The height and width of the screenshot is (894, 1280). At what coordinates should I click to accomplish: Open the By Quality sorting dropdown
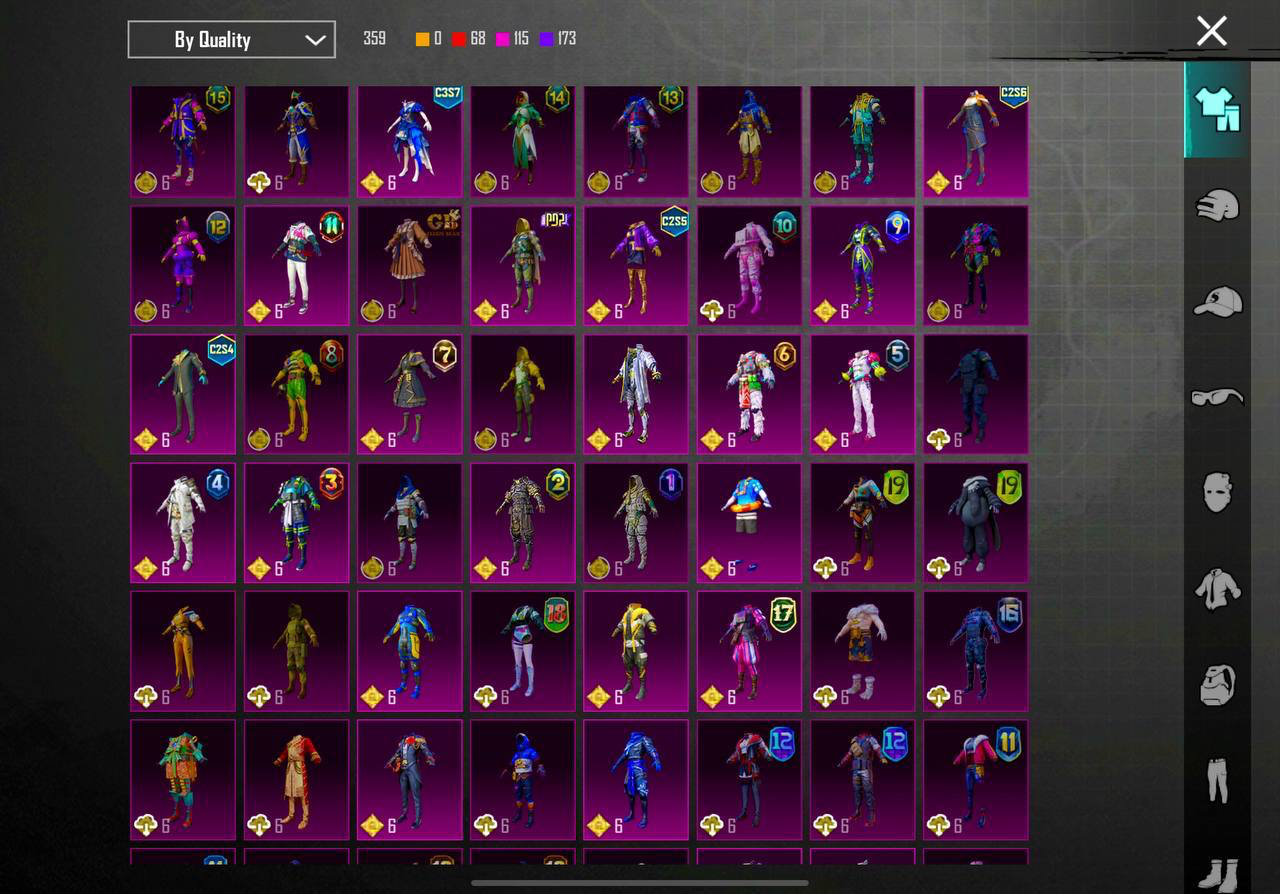(231, 39)
